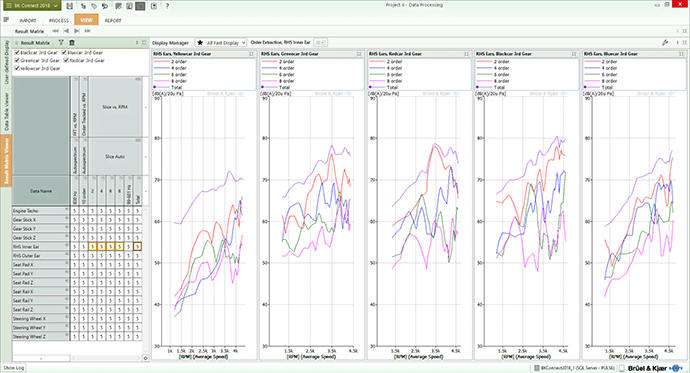Image resolution: width=690 pixels, height=373 pixels.
Task: Select the RHS Inner Ear row
Action: coord(40,247)
